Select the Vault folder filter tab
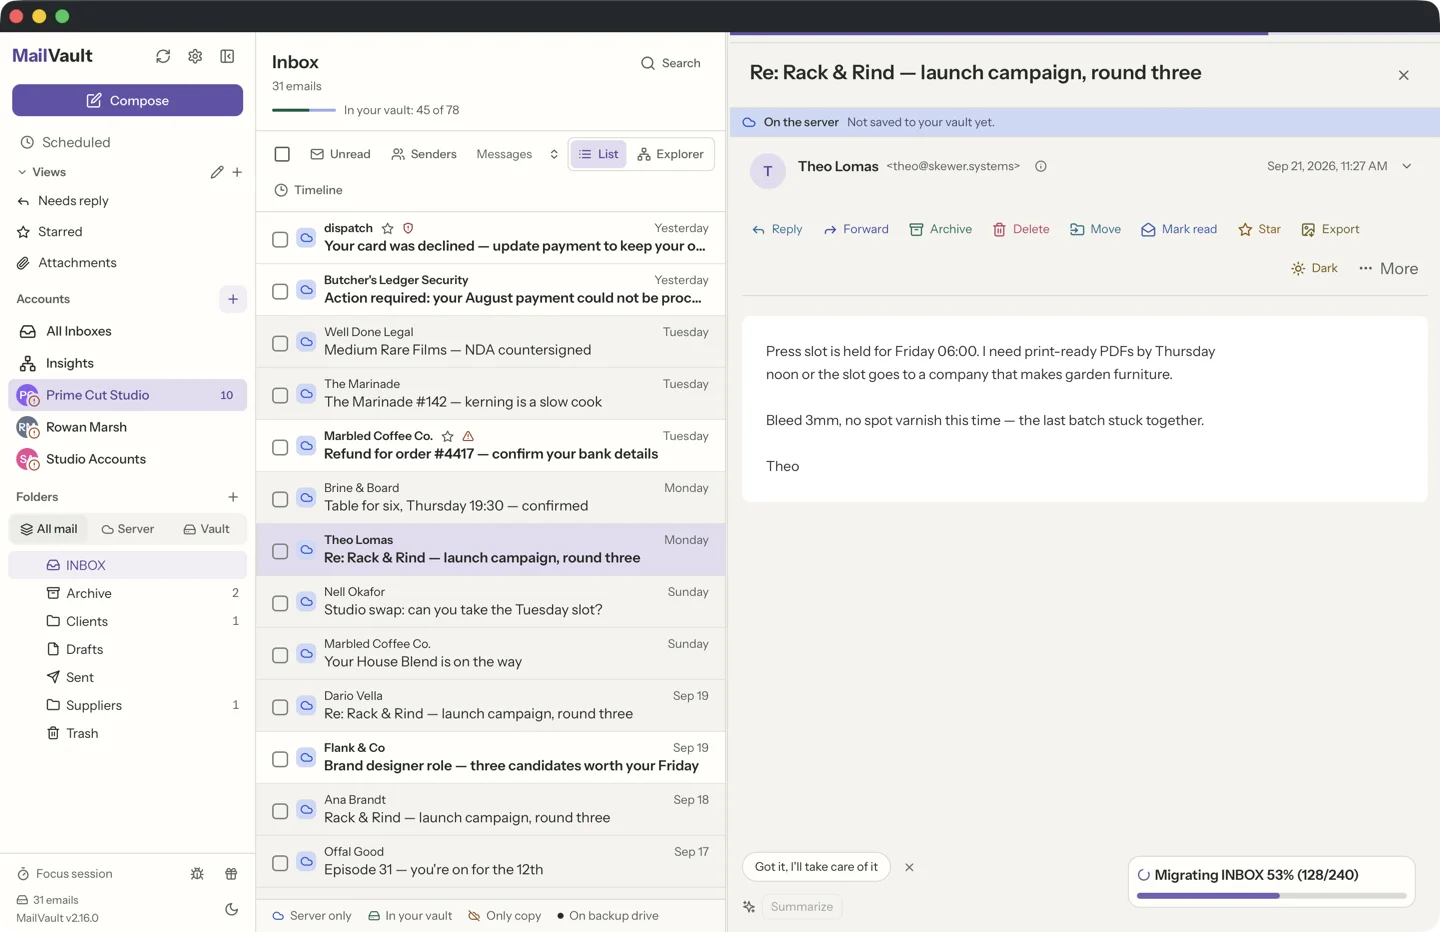This screenshot has height=932, width=1440. coord(207,529)
